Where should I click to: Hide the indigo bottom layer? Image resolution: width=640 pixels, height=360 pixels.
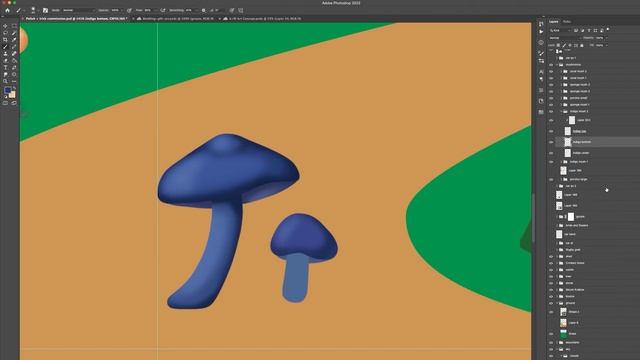[x=551, y=142]
